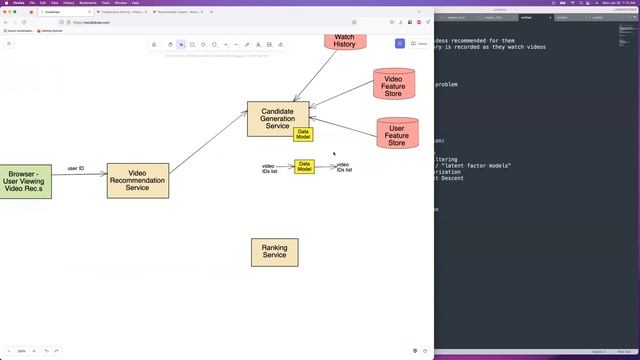The width and height of the screenshot is (640, 360).
Task: Go back in Firefox
Action: pos(6,22)
